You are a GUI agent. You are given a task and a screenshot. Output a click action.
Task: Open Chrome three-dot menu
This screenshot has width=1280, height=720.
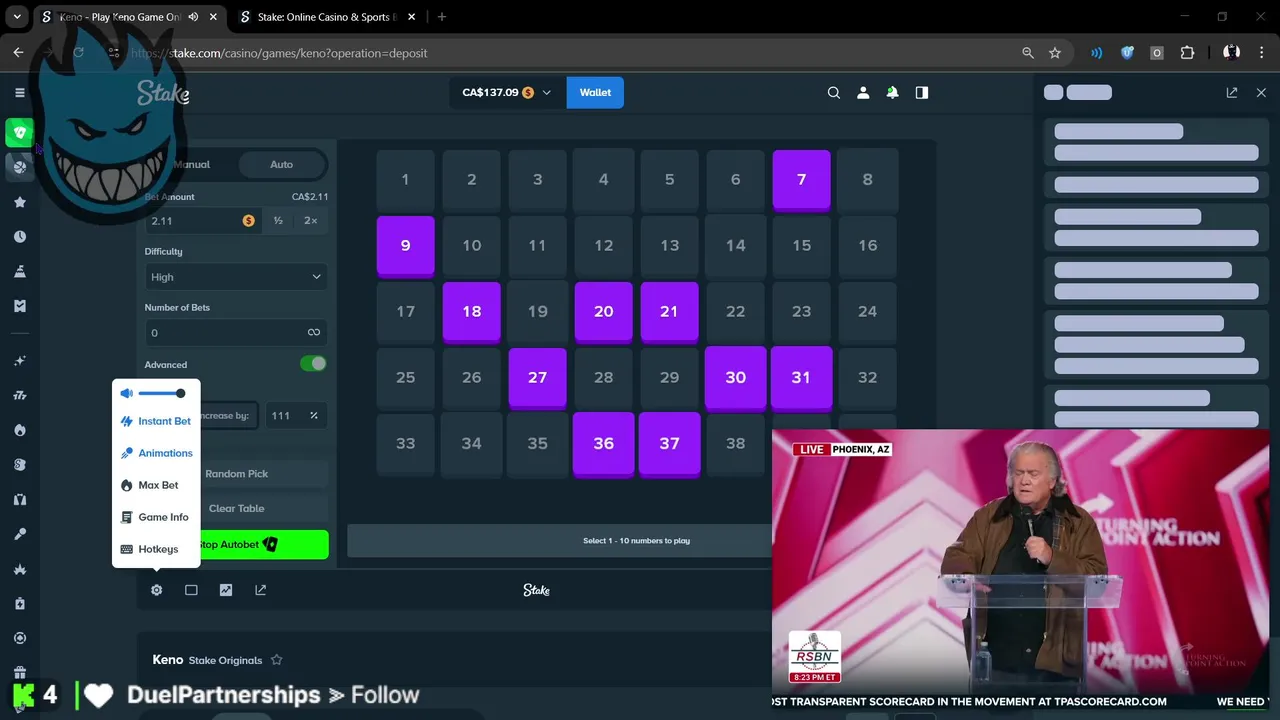[1261, 53]
